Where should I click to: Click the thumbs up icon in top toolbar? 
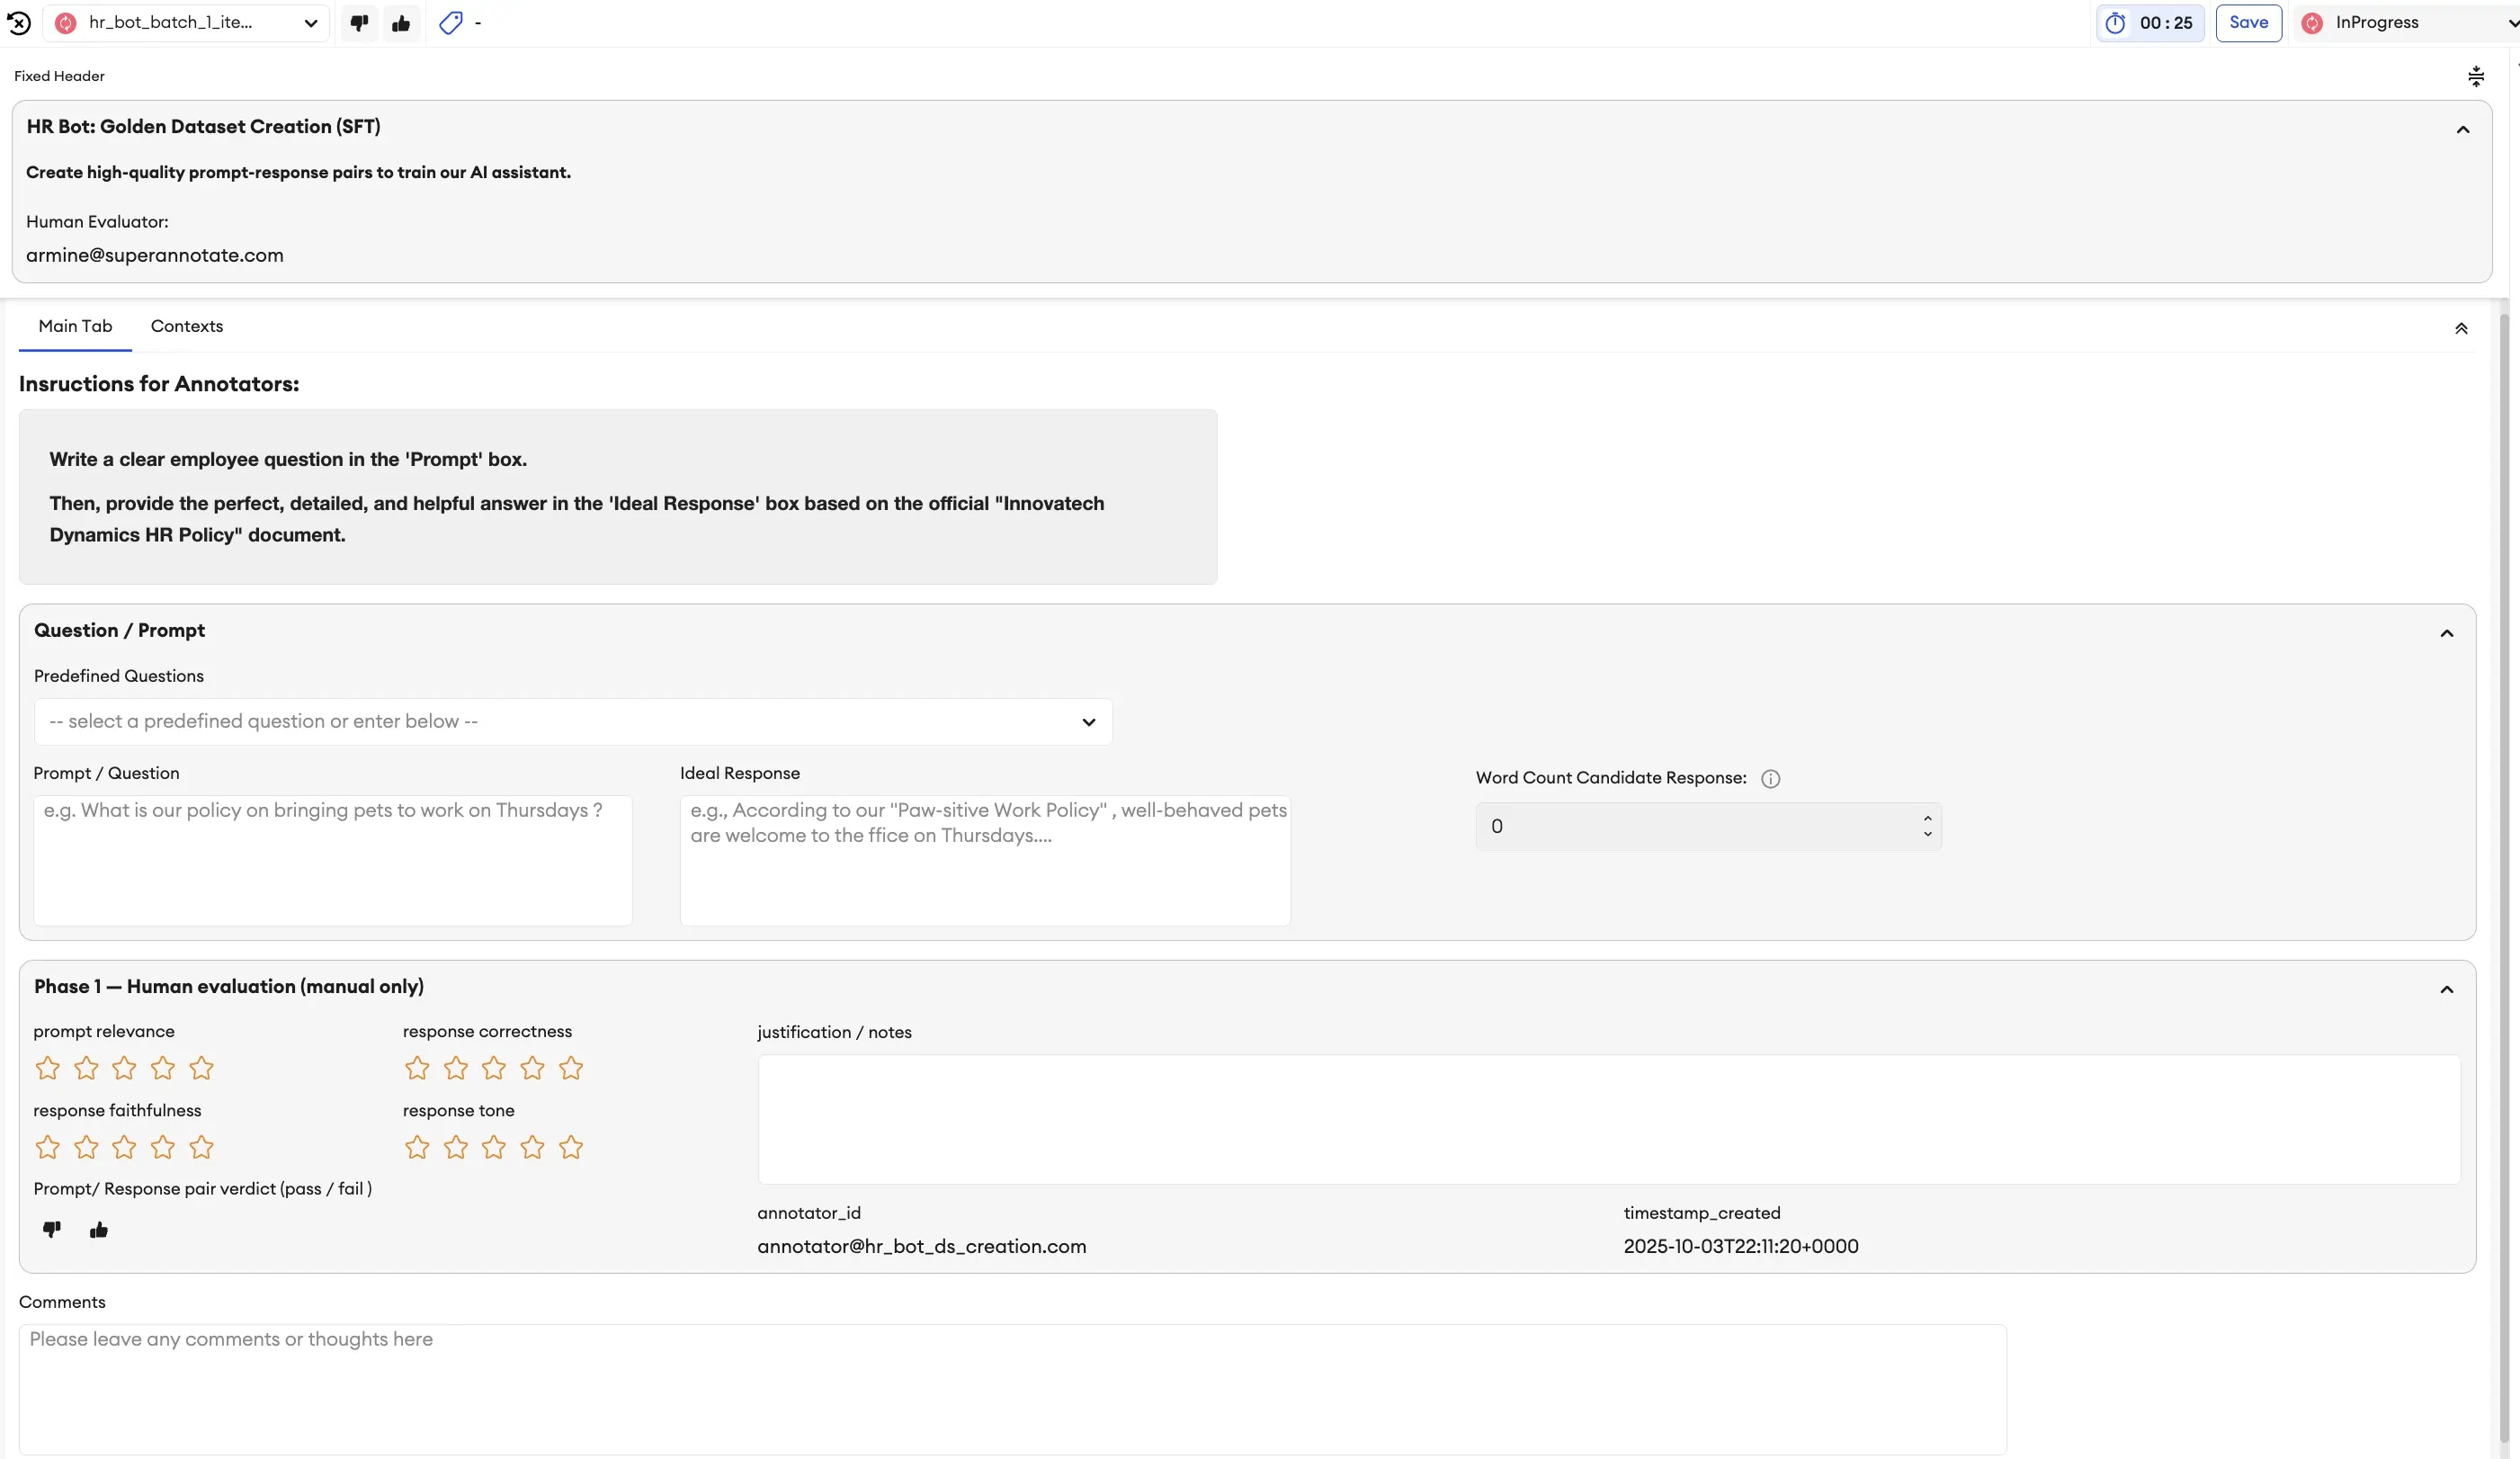pos(401,22)
